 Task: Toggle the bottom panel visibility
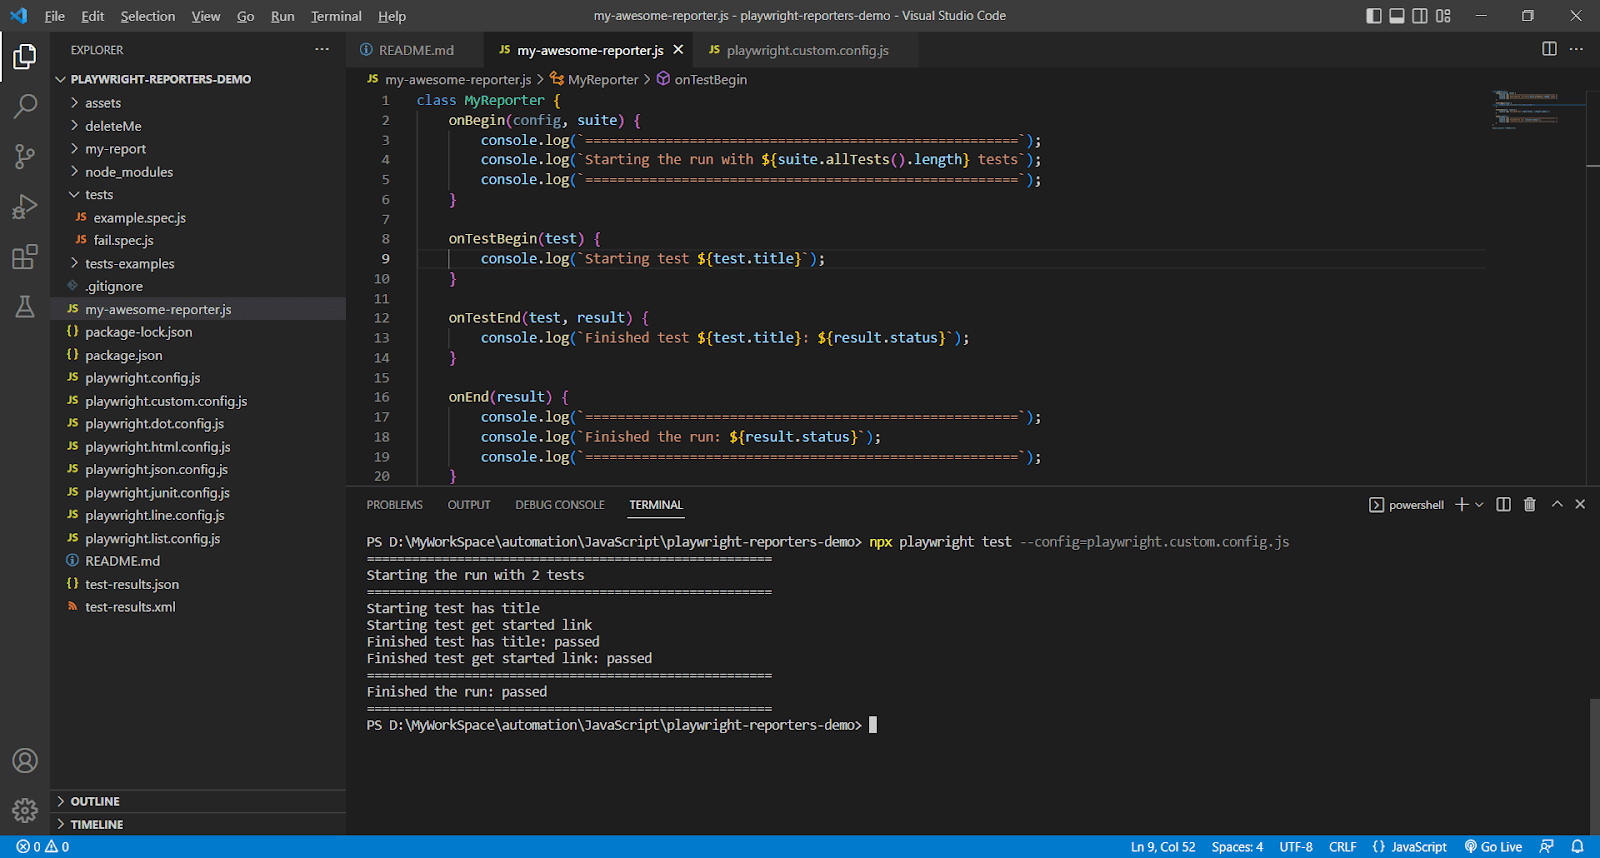1397,16
